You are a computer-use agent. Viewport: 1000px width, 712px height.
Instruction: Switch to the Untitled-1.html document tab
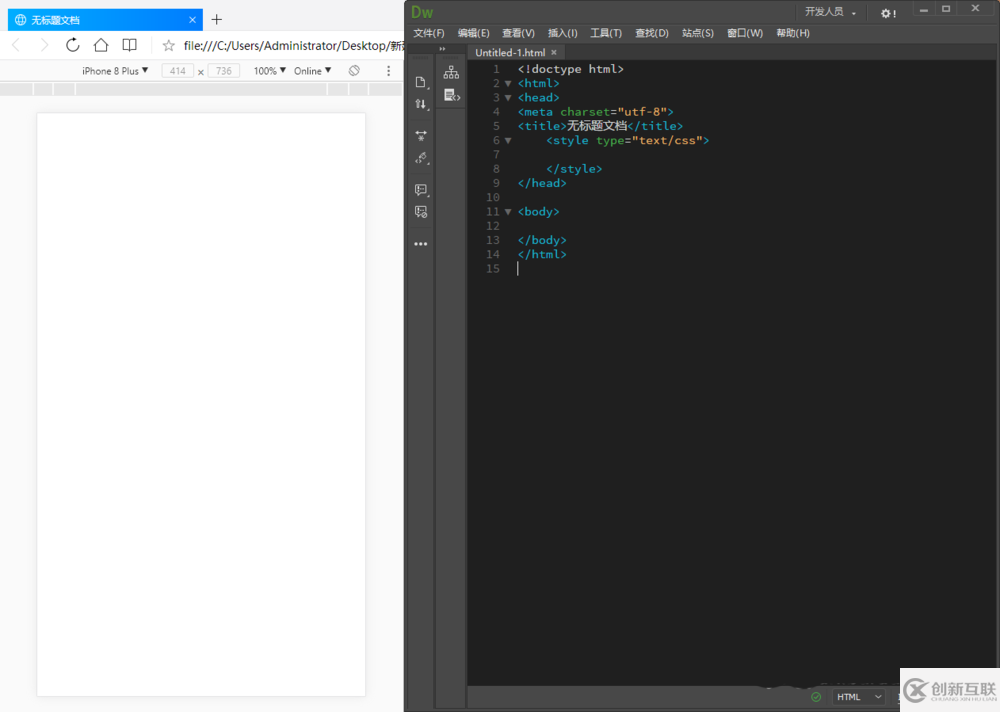tap(509, 52)
